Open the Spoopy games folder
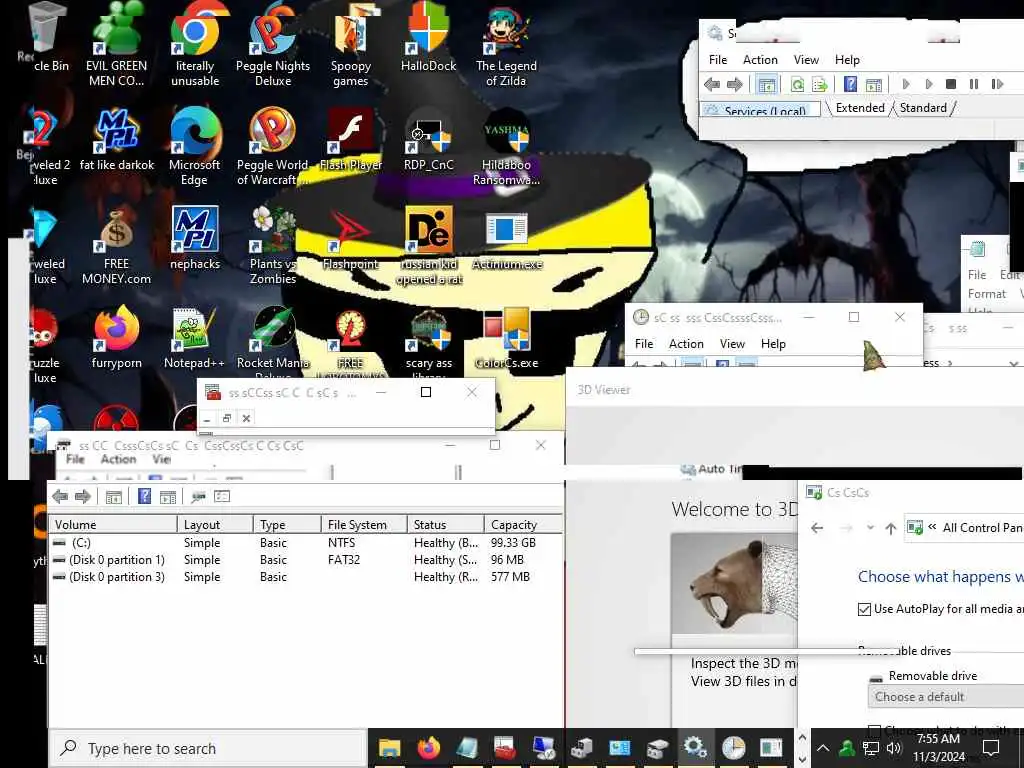 [351, 44]
